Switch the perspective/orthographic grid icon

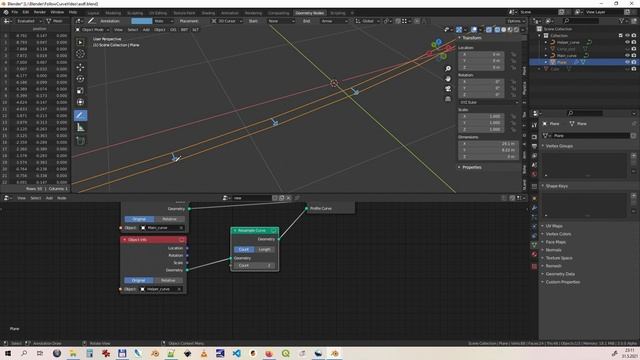[448, 99]
